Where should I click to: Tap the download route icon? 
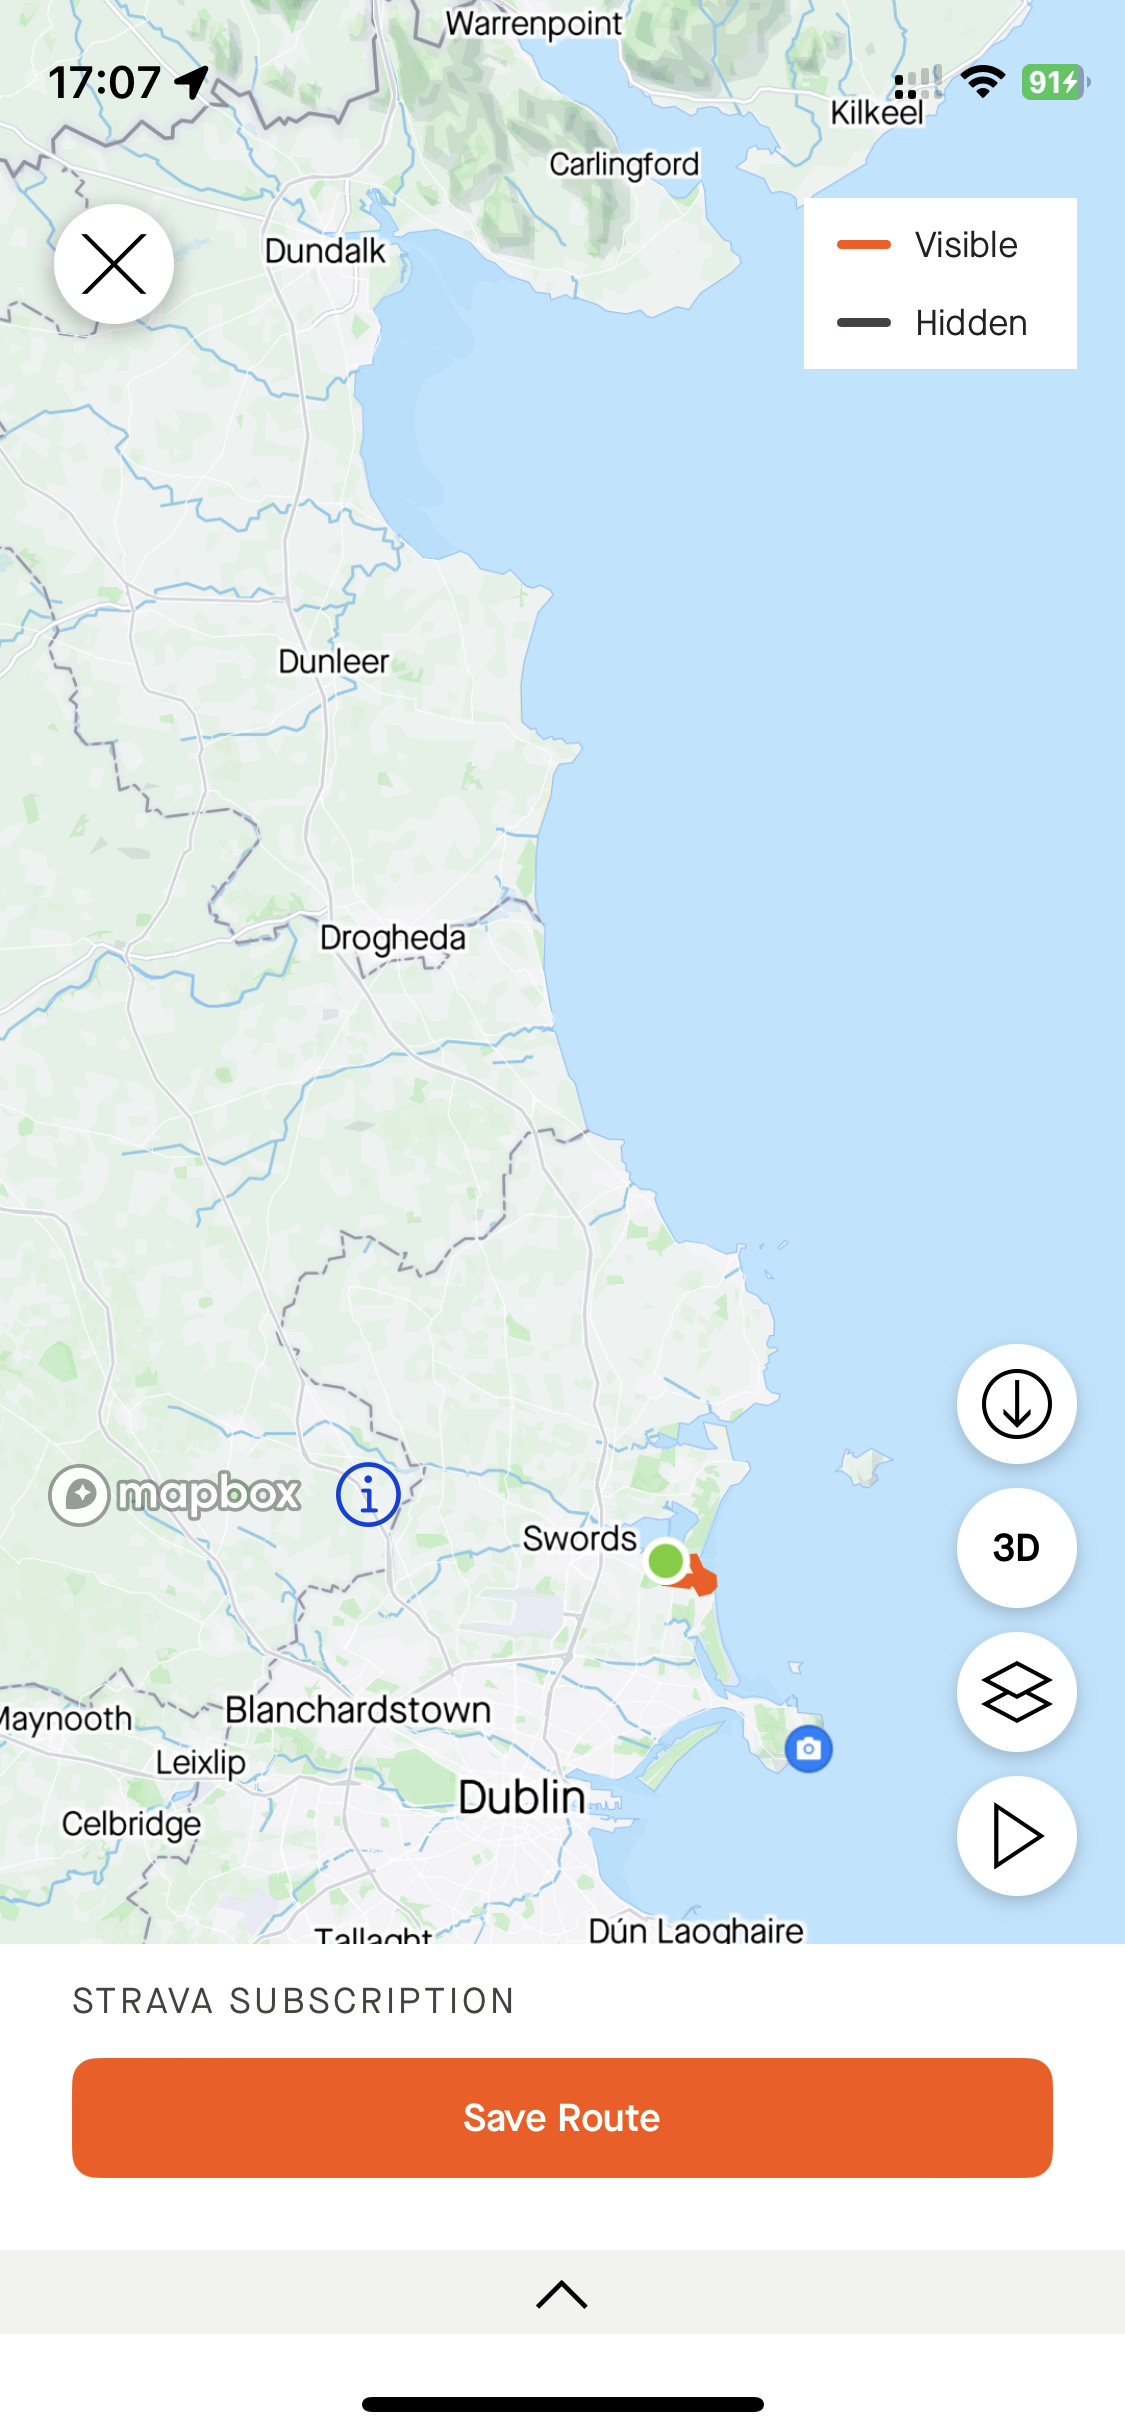coord(1016,1404)
